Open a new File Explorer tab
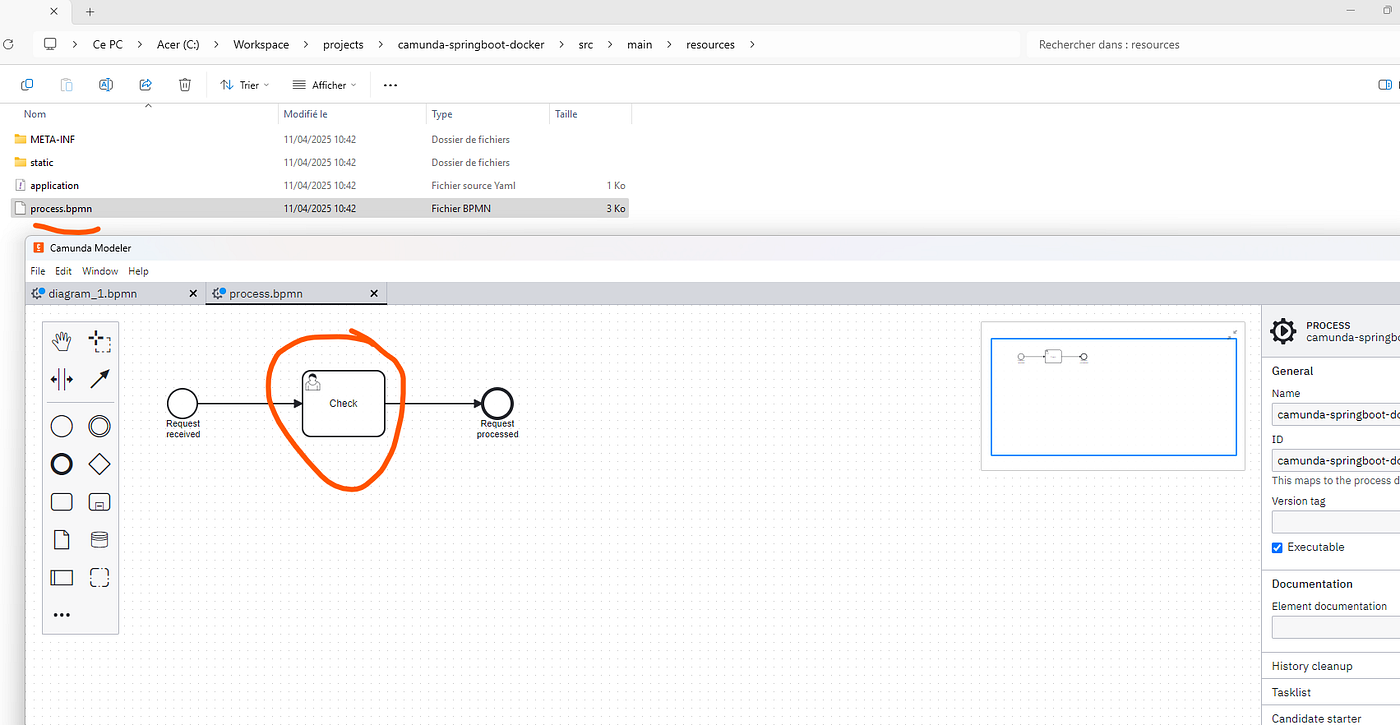1400x725 pixels. (90, 12)
